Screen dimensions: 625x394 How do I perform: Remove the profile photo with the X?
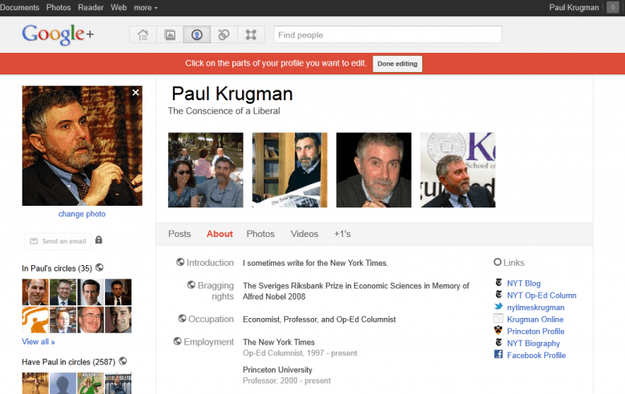136,93
